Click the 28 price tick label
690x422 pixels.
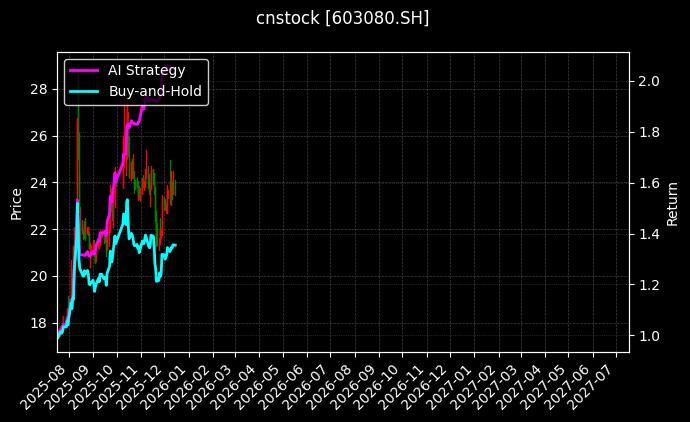pos(39,89)
